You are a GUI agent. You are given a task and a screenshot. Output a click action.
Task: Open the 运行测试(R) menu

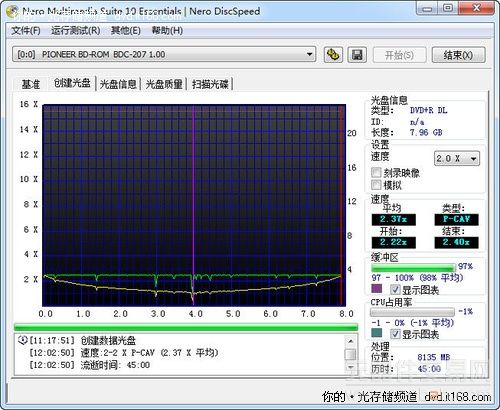pos(75,31)
